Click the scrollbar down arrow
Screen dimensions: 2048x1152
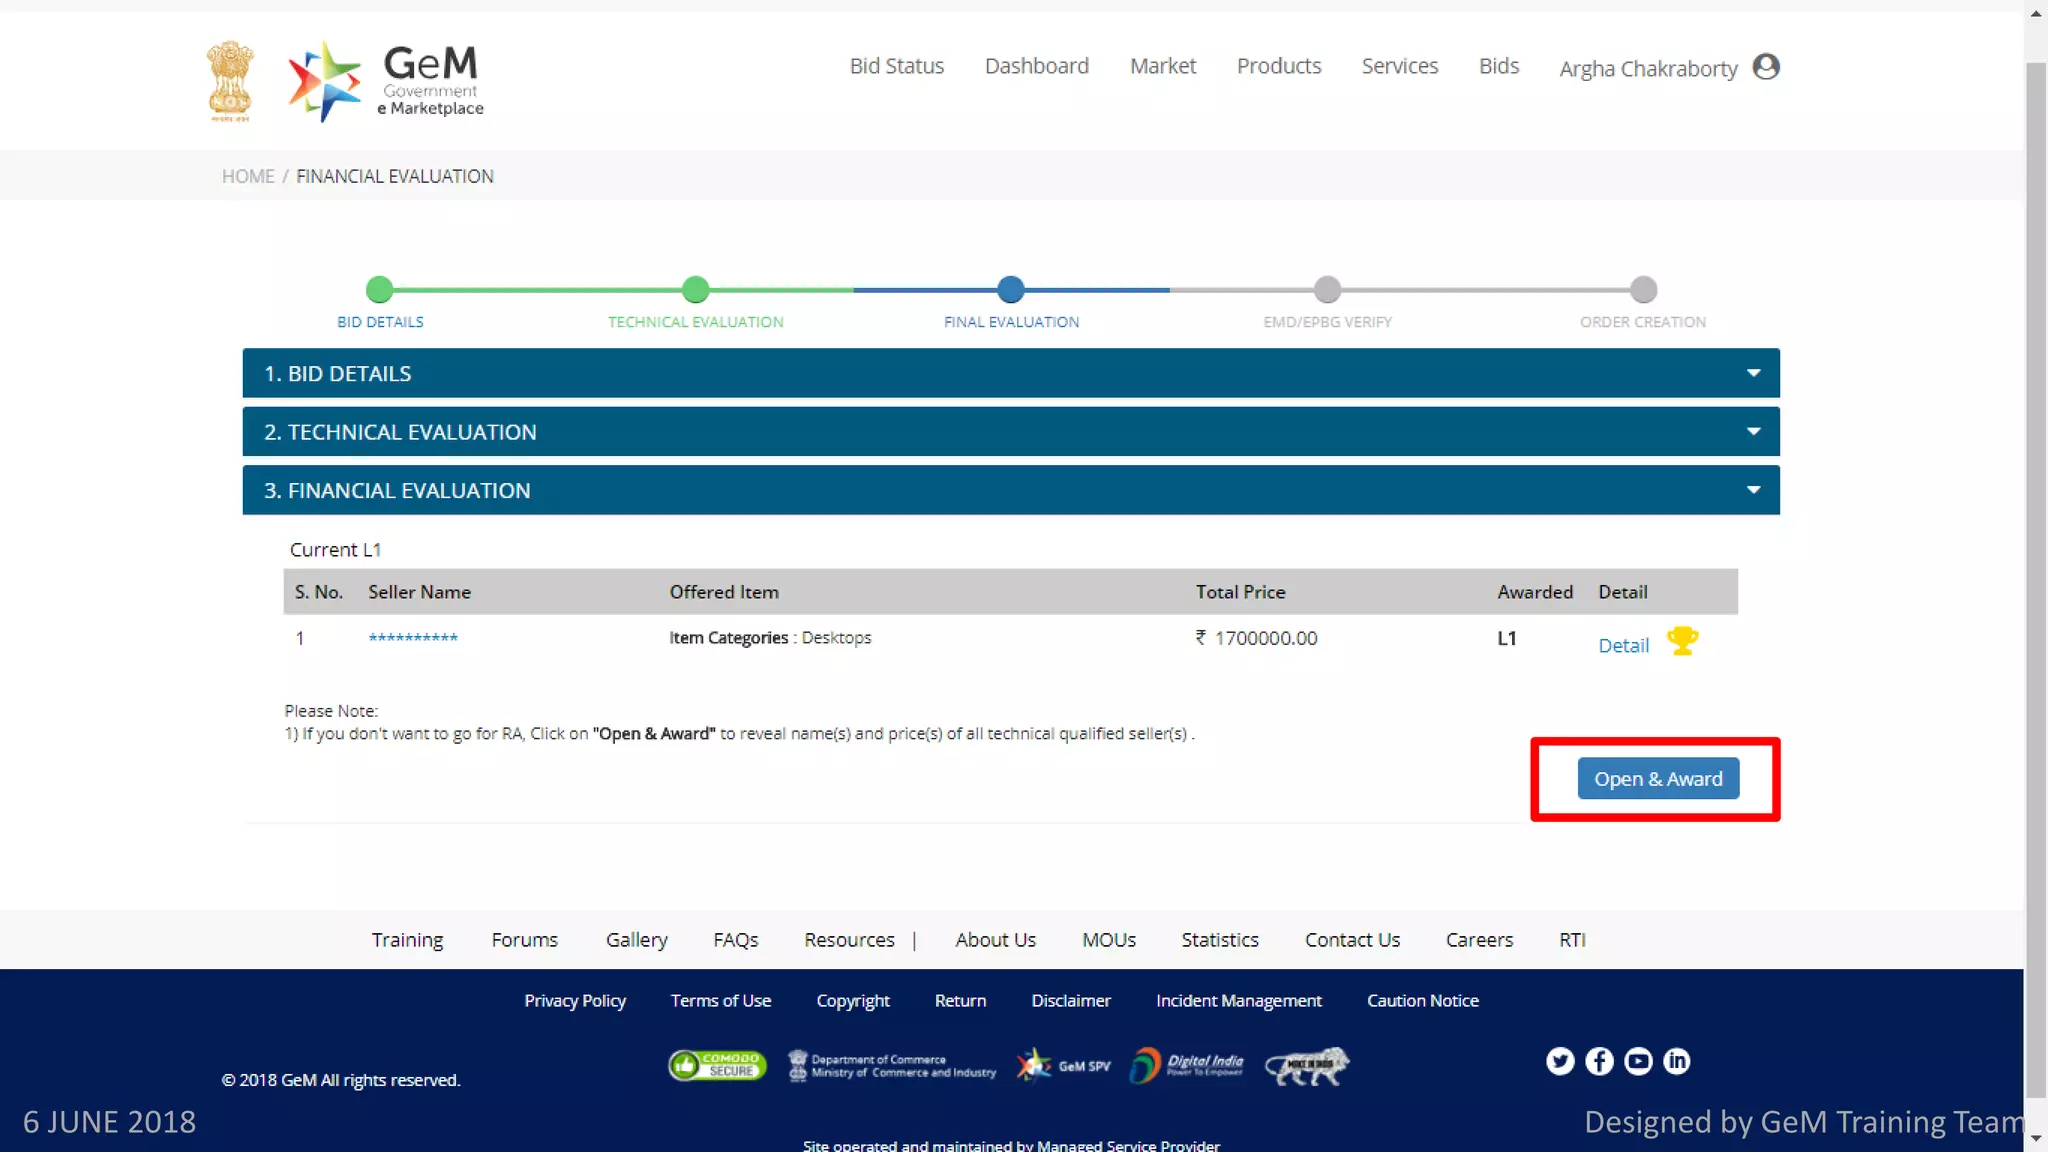2036,1139
